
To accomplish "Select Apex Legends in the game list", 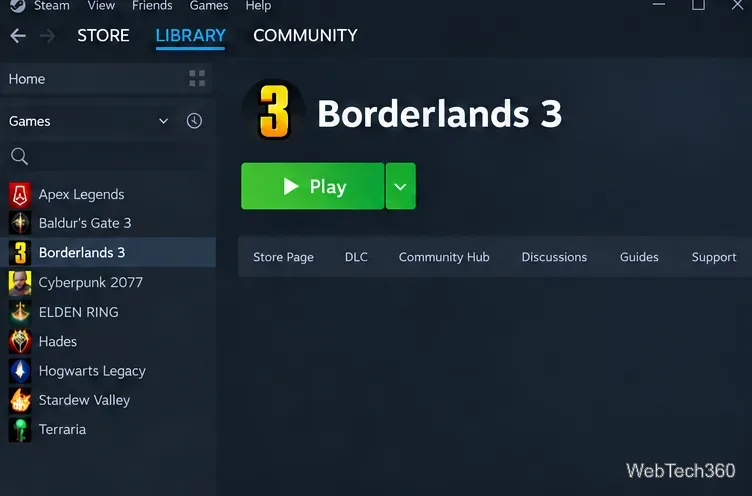I will [108, 194].
